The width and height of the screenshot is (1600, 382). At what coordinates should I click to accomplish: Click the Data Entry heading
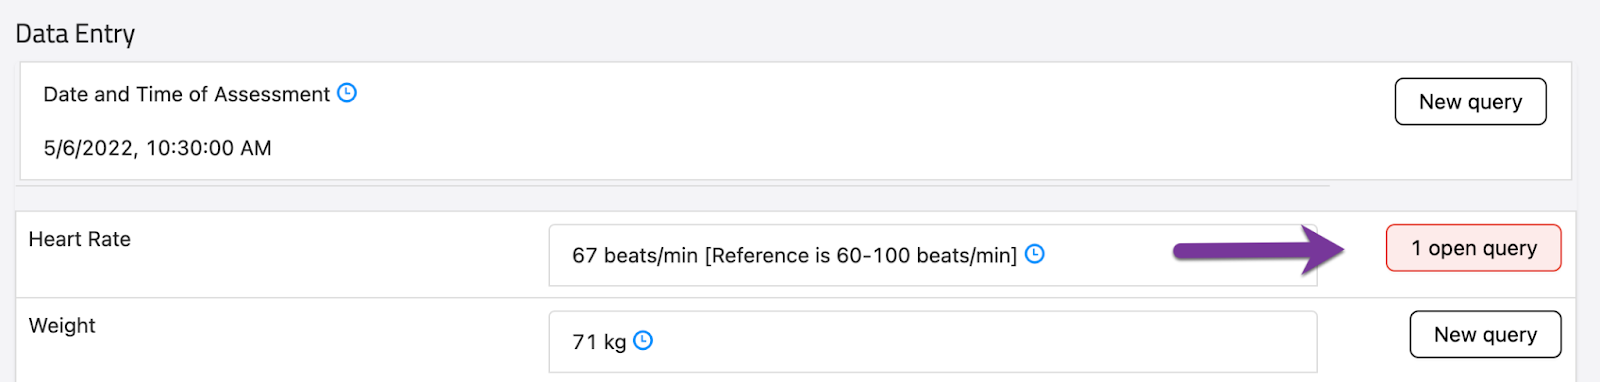pos(75,34)
